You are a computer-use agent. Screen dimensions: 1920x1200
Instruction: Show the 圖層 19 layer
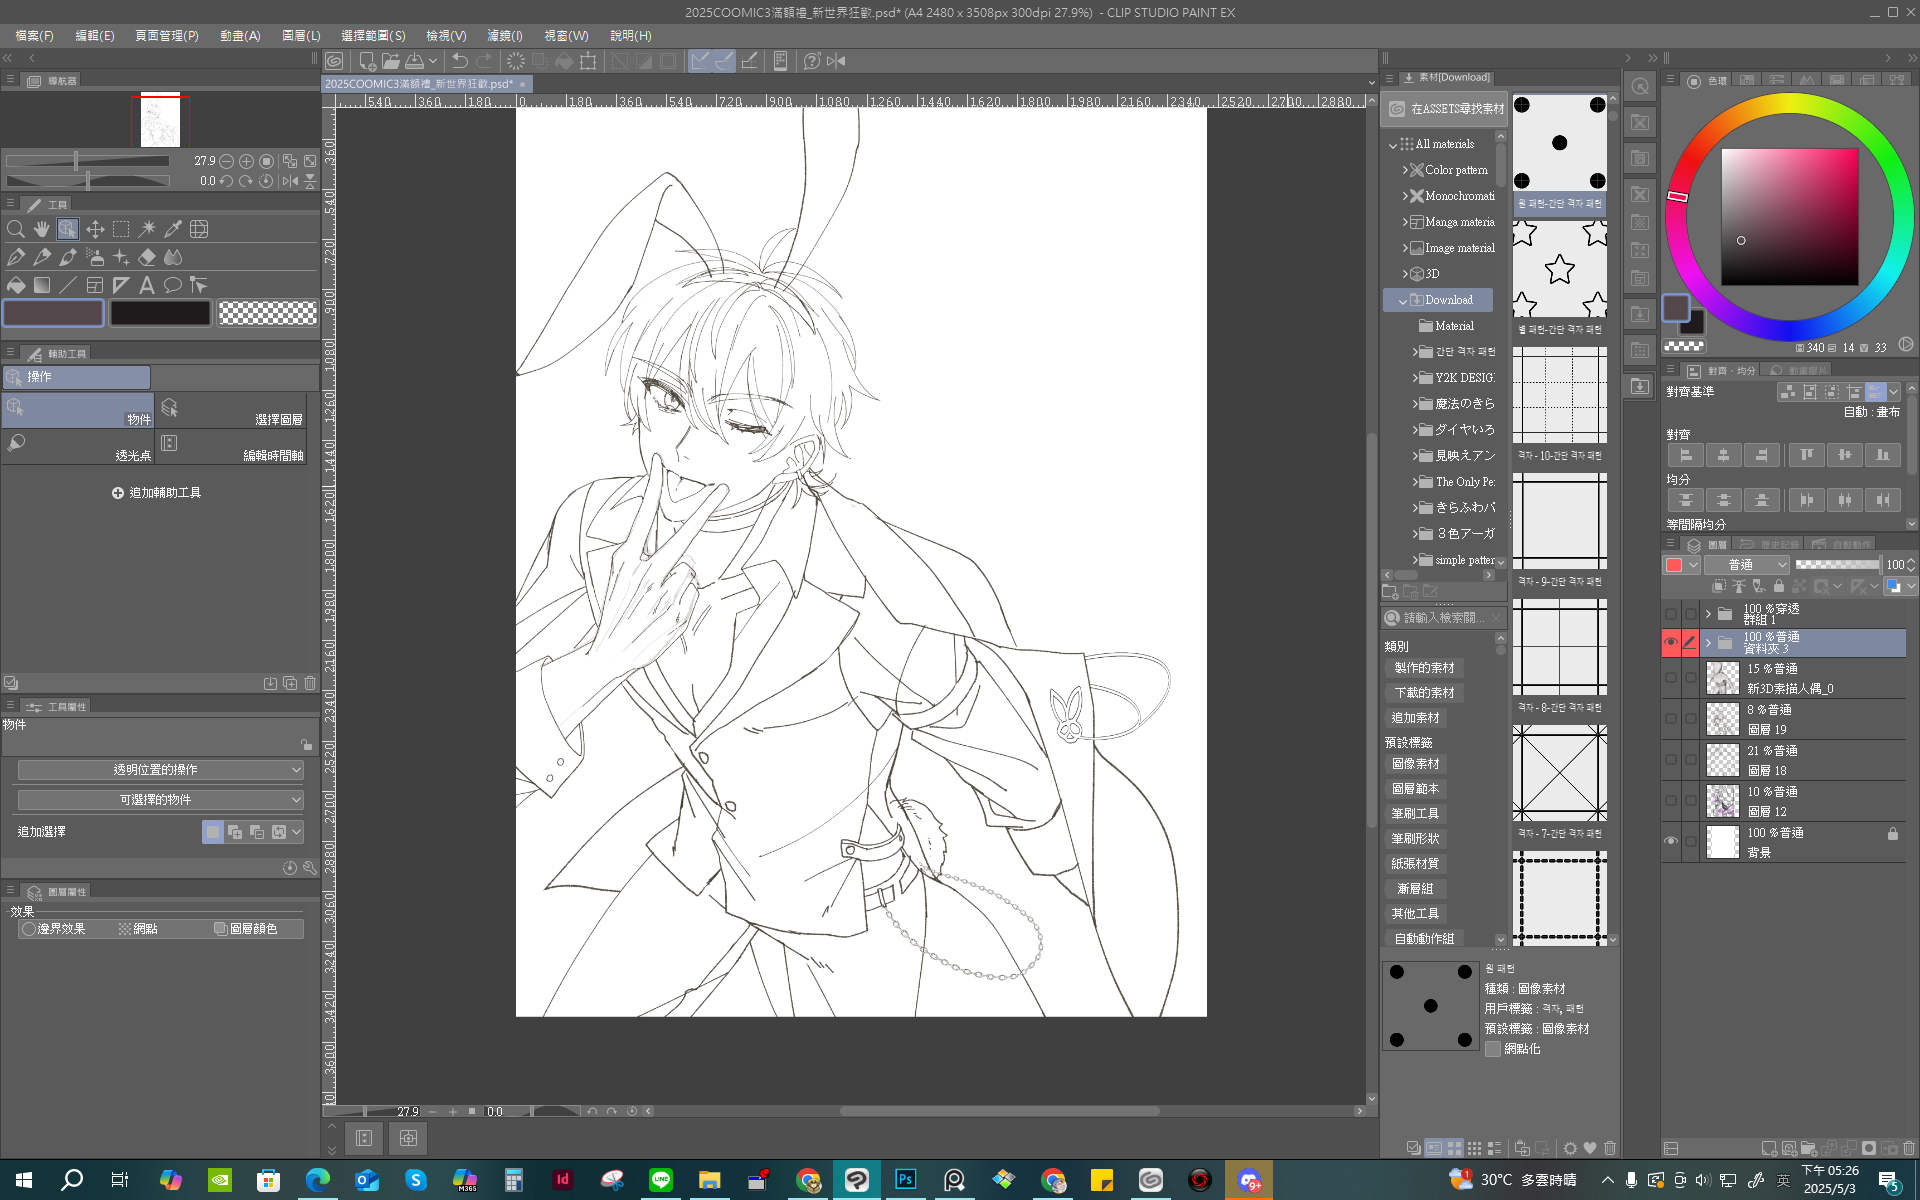(x=1670, y=719)
